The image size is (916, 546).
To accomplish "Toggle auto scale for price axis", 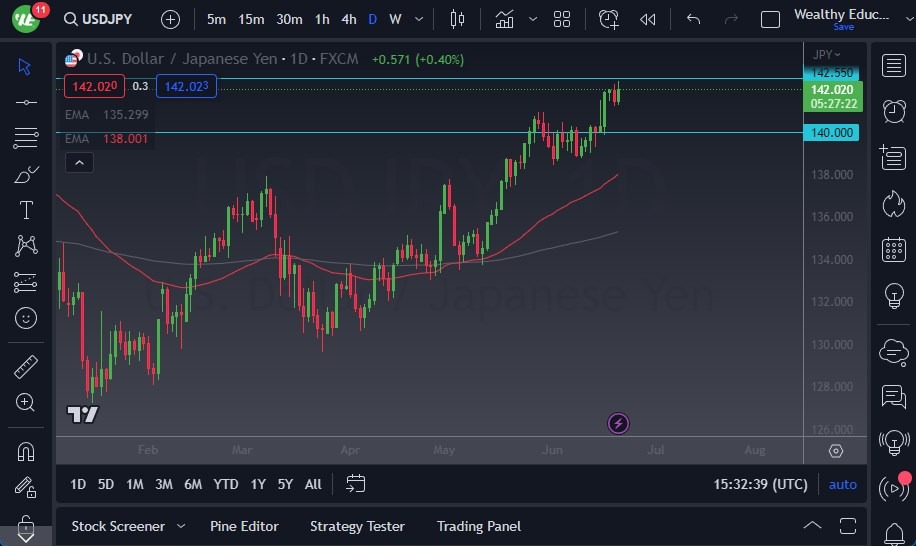I will coord(843,484).
